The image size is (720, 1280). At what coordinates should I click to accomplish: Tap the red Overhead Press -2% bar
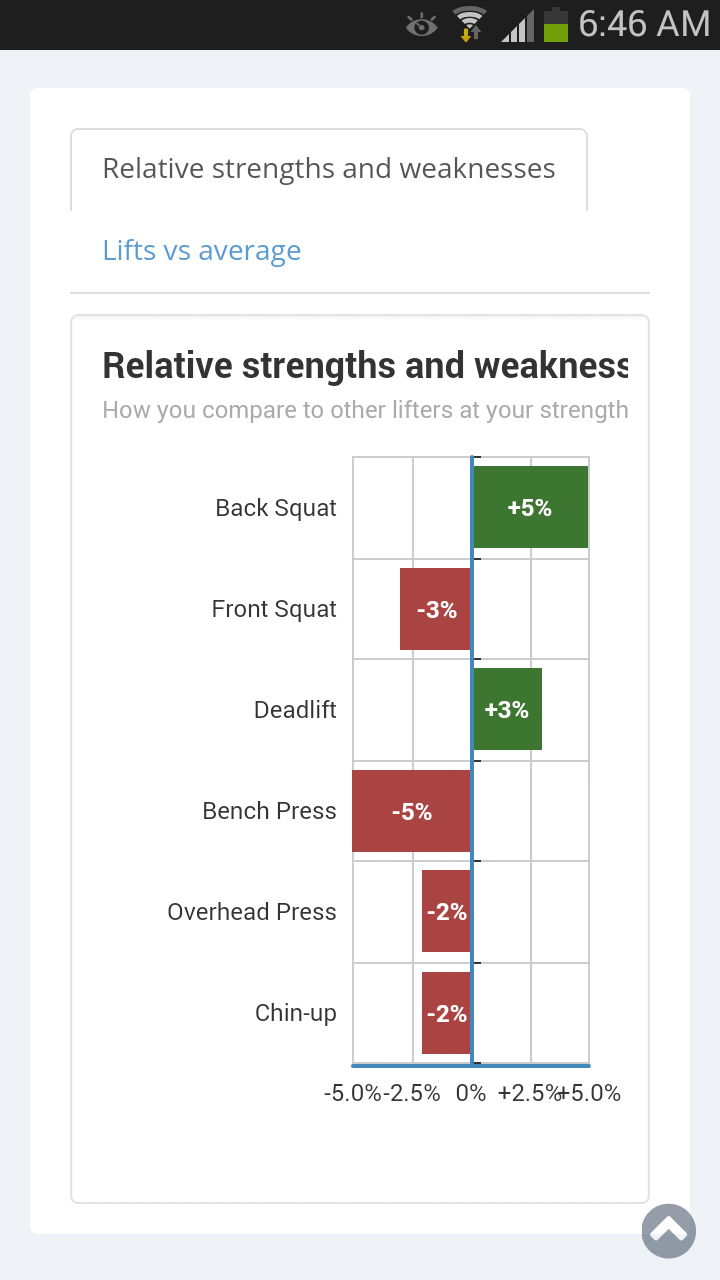tap(446, 911)
